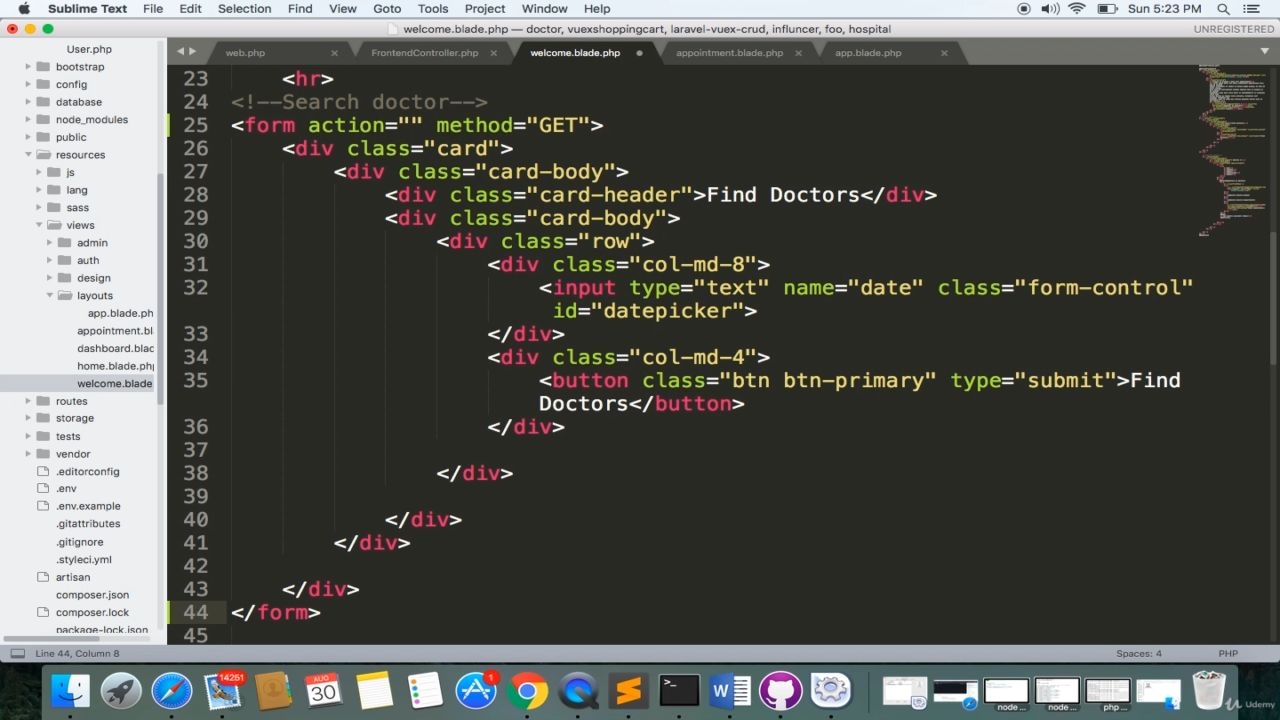Open the Notes app in Dock
The width and height of the screenshot is (1280, 720).
(x=375, y=690)
